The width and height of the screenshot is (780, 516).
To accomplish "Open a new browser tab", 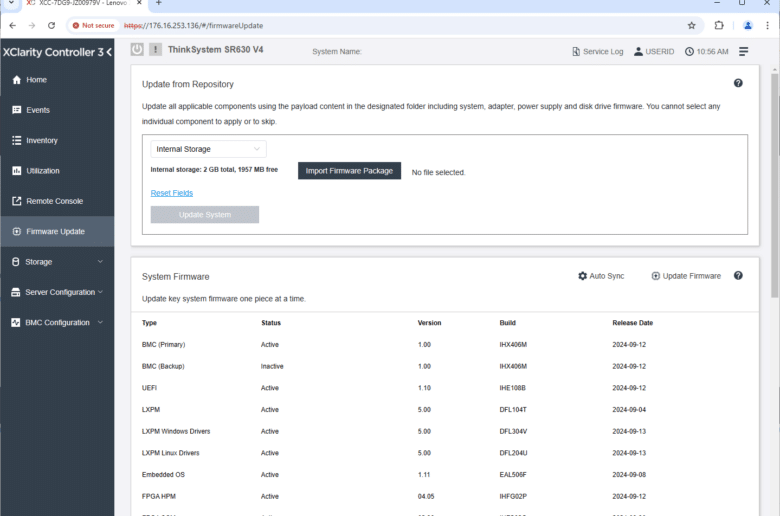I will [158, 3].
